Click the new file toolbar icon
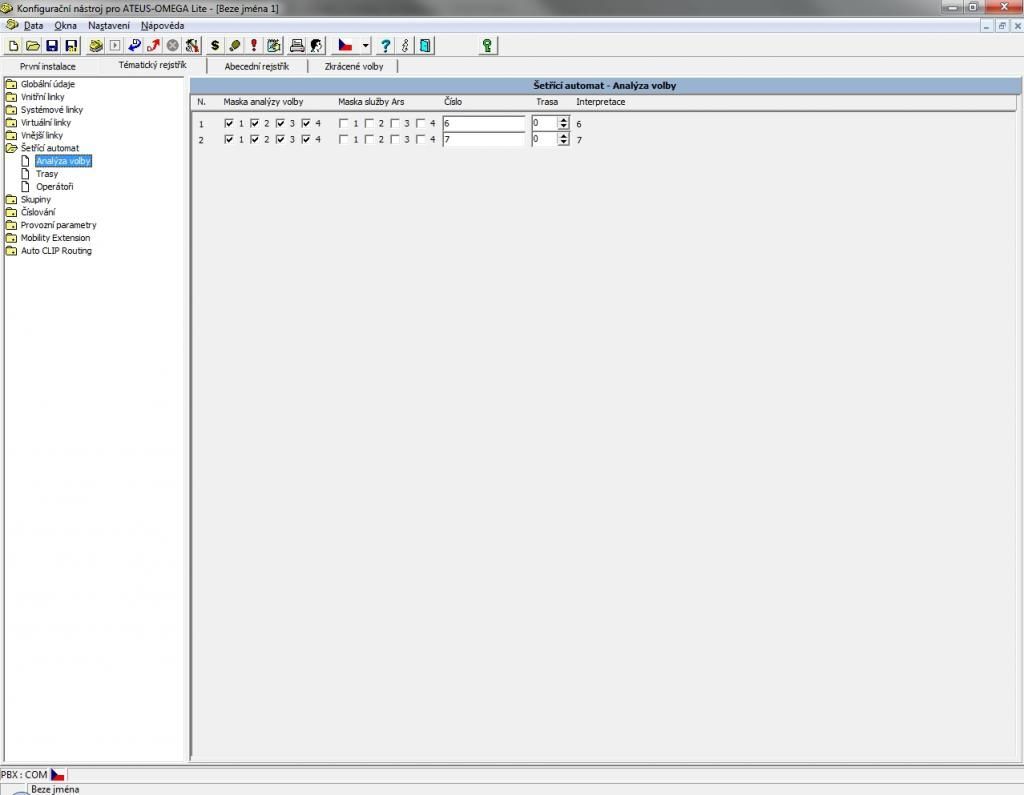Image resolution: width=1024 pixels, height=795 pixels. coord(13,45)
